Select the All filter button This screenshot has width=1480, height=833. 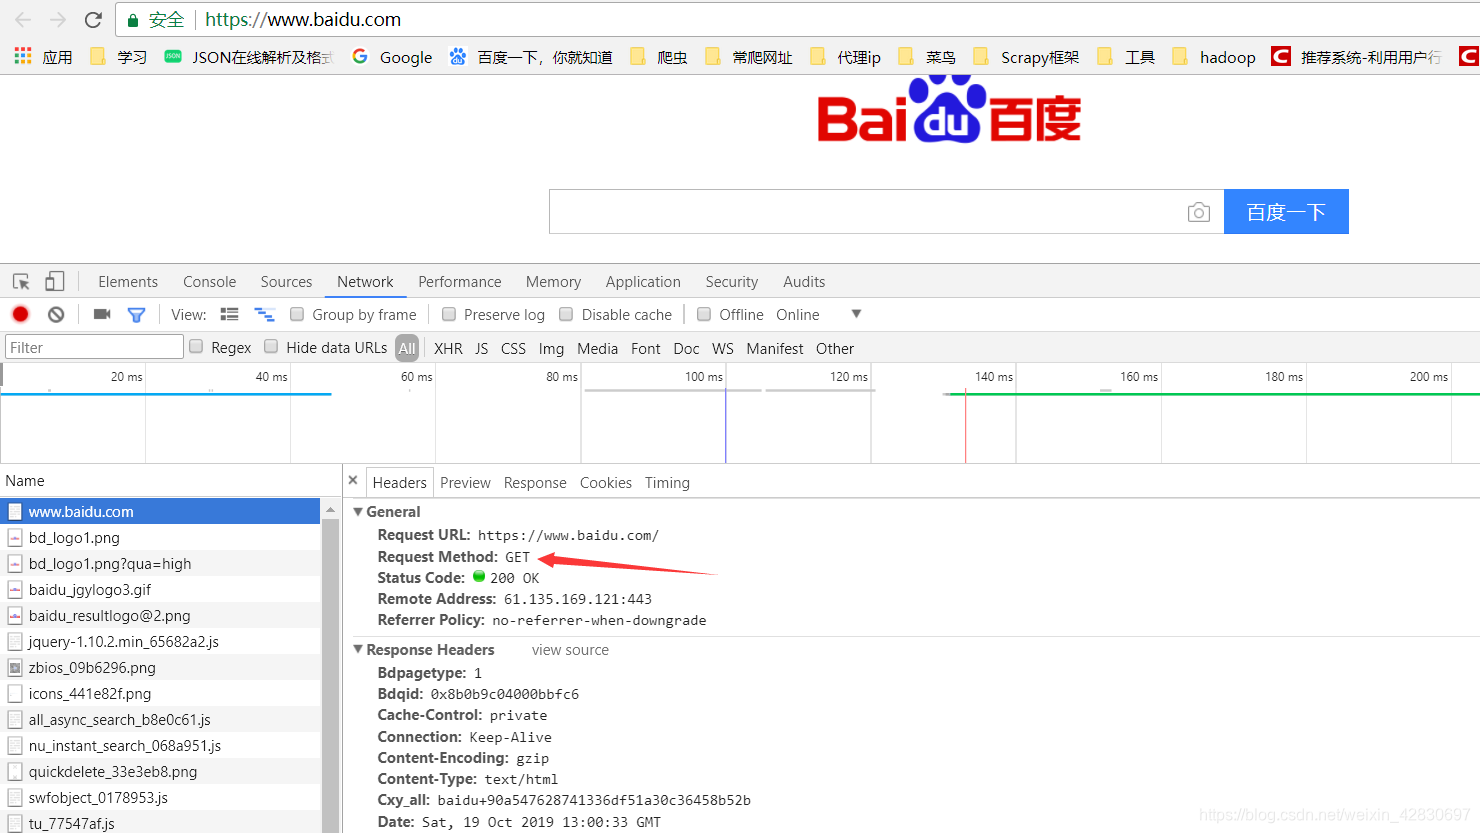pos(407,349)
